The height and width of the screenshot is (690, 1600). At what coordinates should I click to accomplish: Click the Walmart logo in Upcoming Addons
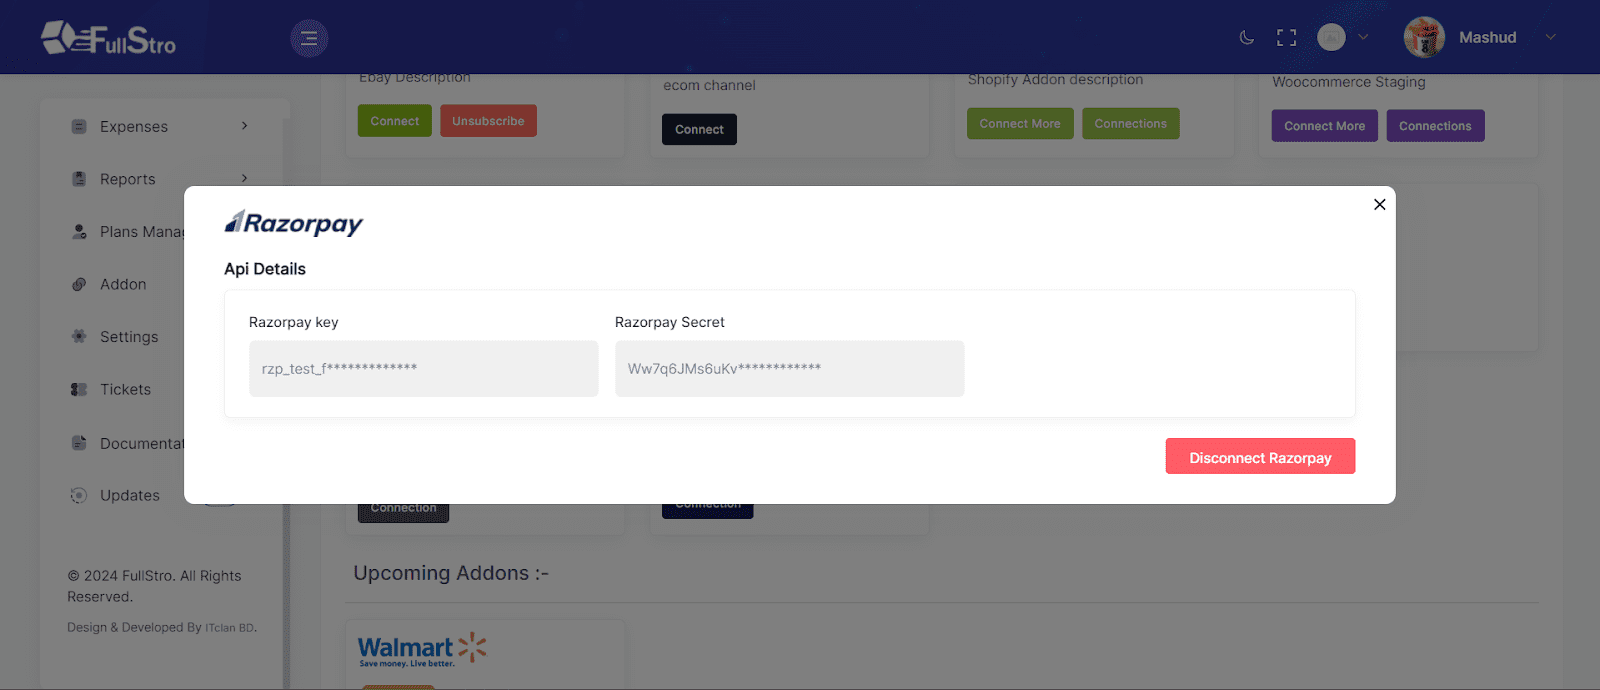click(422, 650)
